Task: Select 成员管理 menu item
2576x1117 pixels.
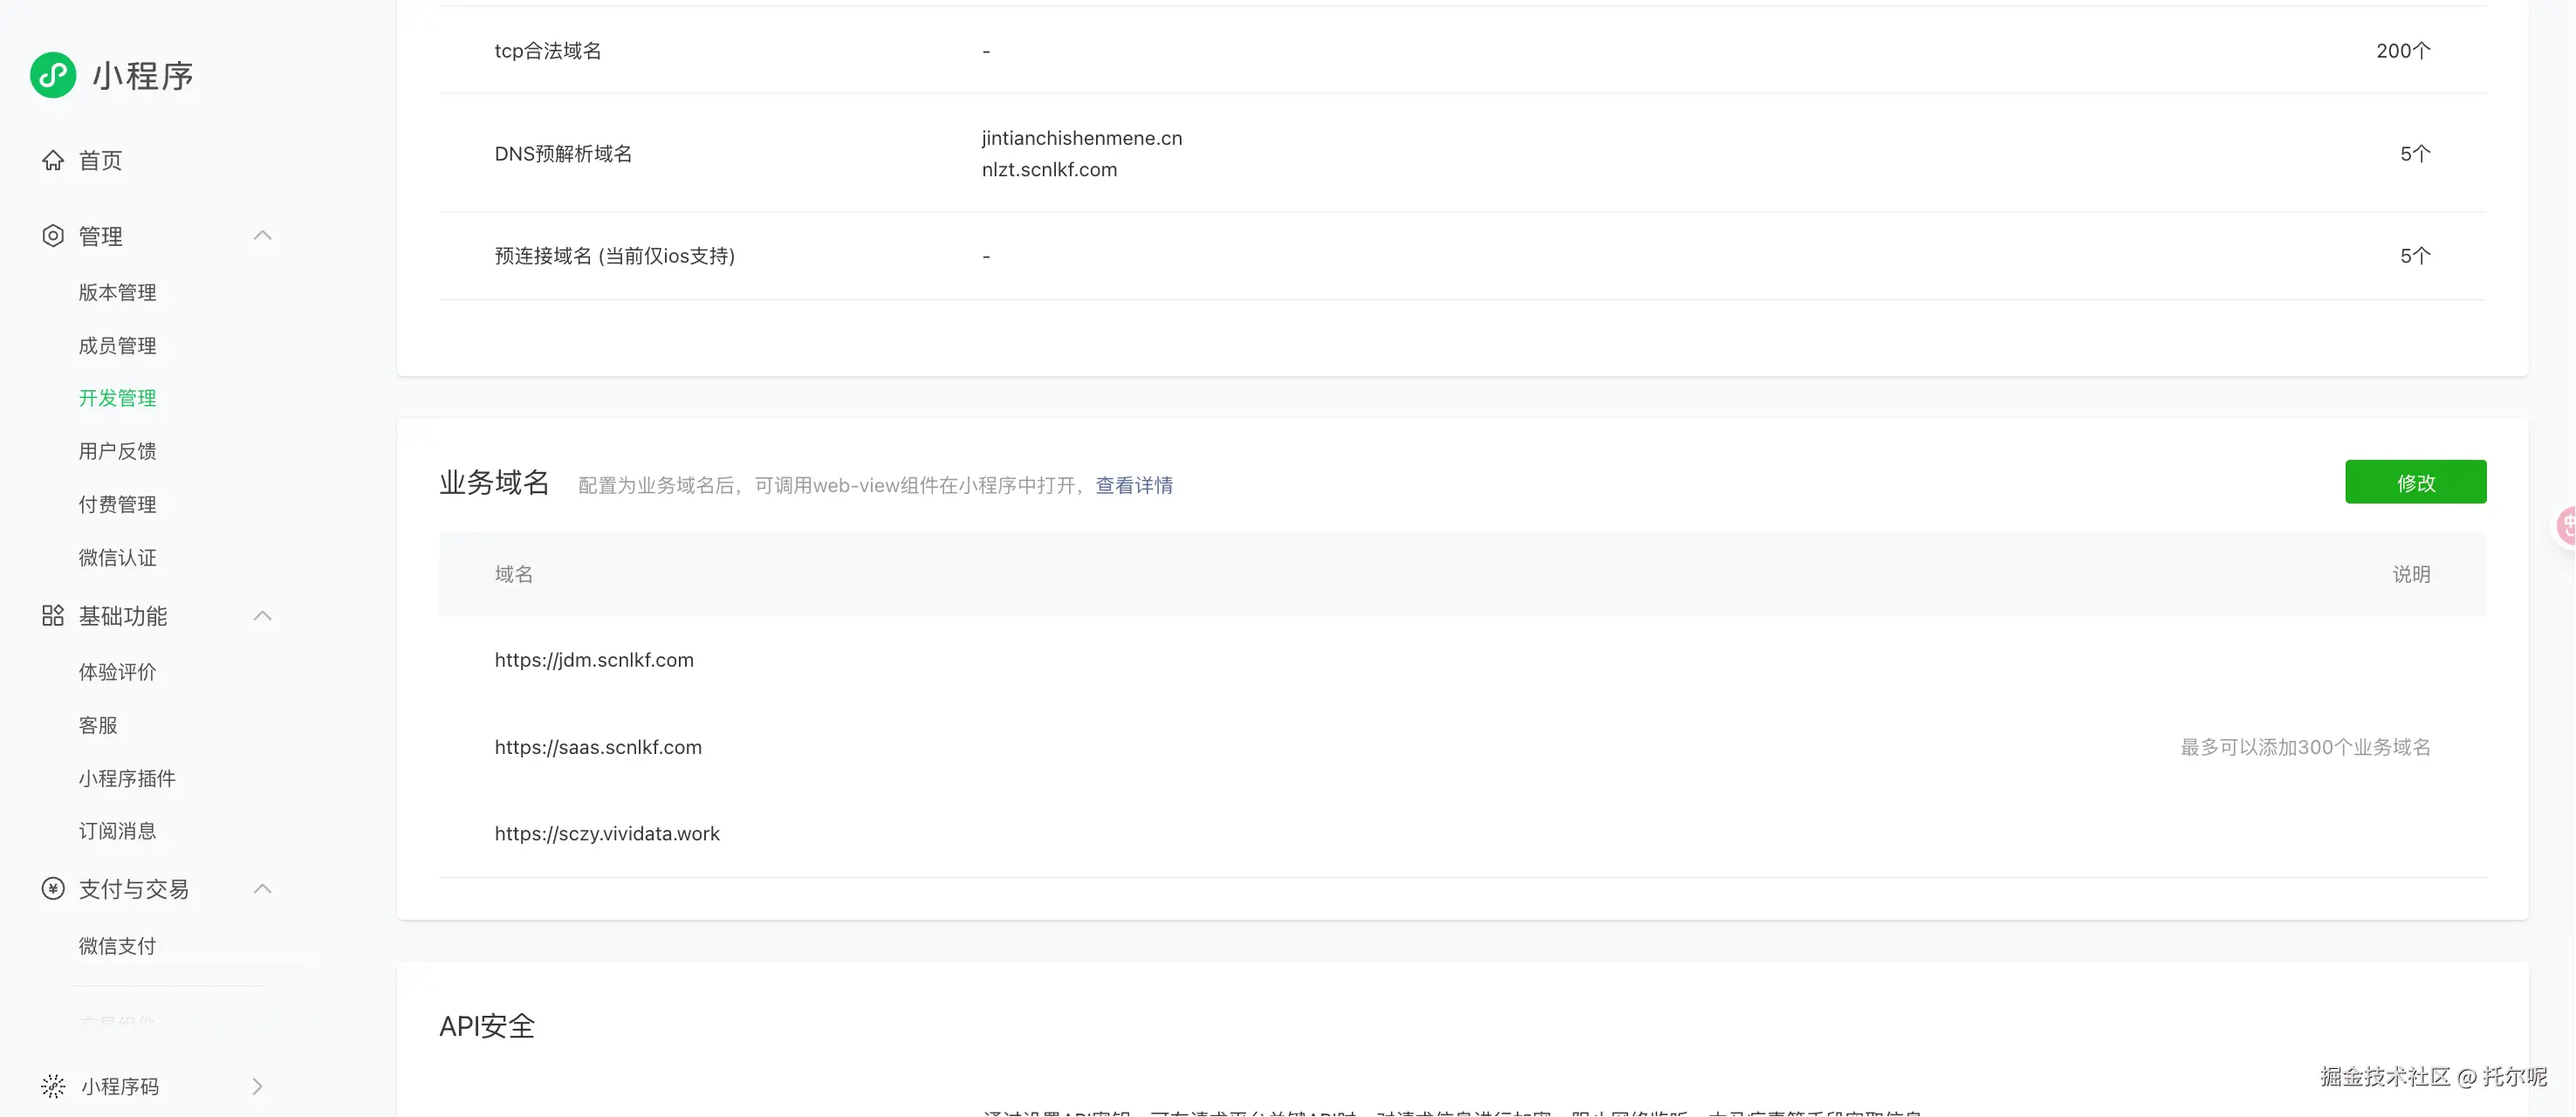Action: [117, 345]
